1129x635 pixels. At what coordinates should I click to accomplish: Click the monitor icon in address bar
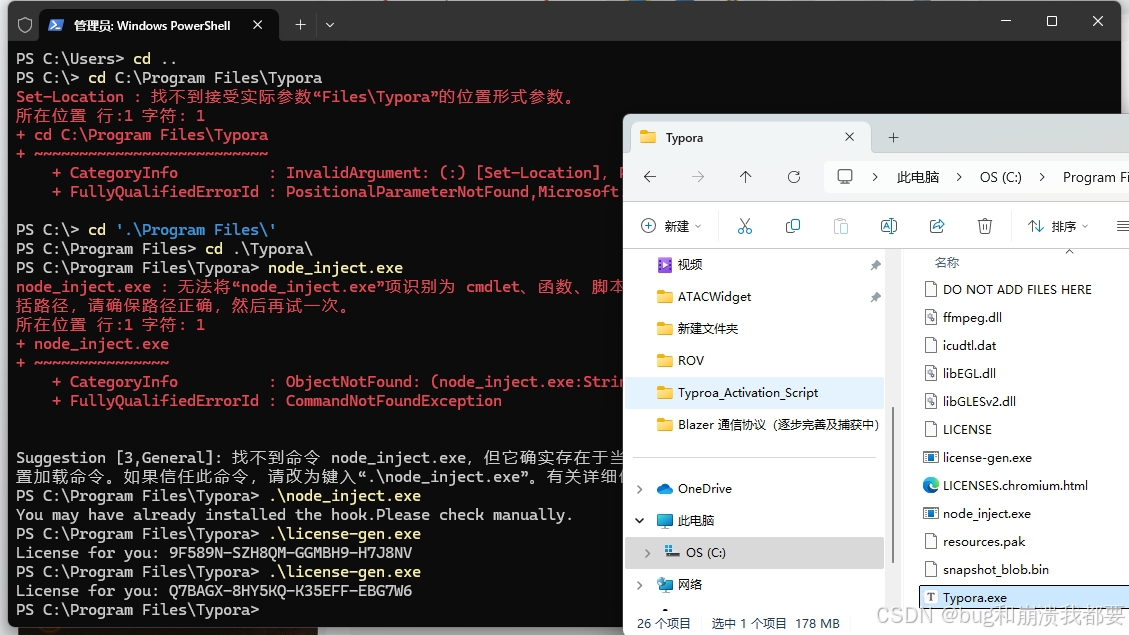coord(845,176)
